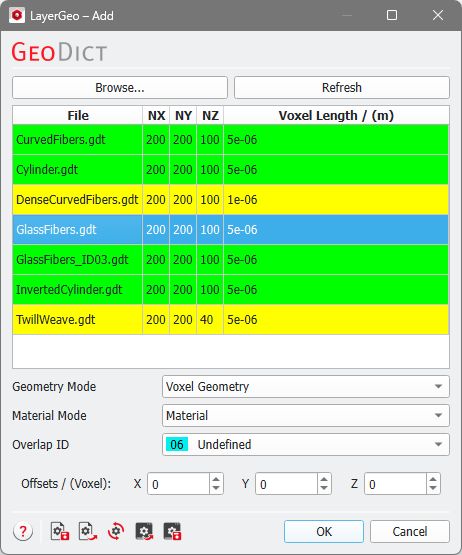Open the Geometry Mode dropdown

click(x=306, y=387)
